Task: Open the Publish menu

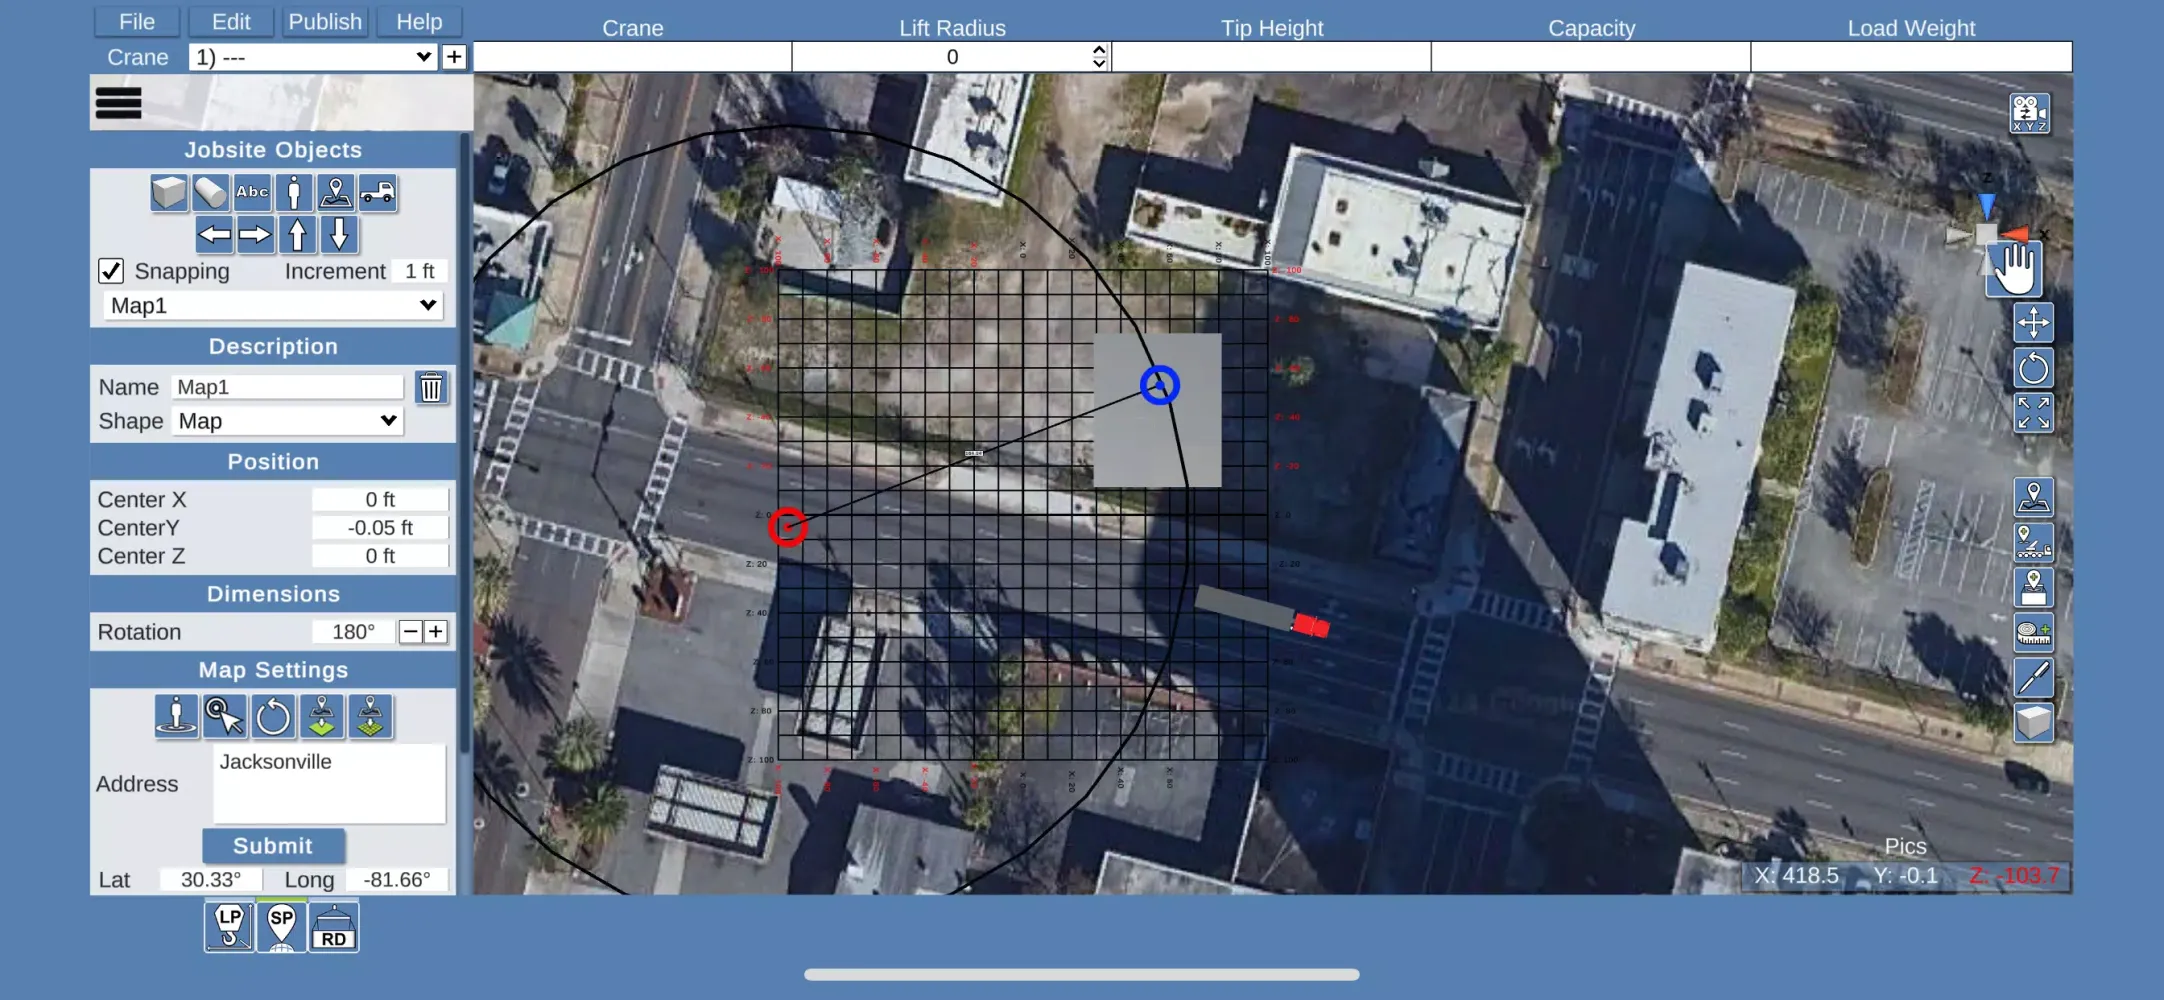Action: [325, 22]
